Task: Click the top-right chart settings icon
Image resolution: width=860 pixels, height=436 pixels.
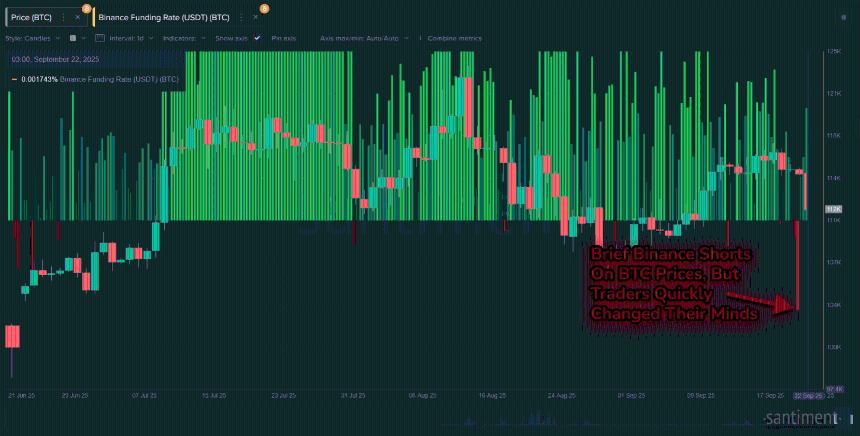Action: pyautogui.click(x=844, y=18)
